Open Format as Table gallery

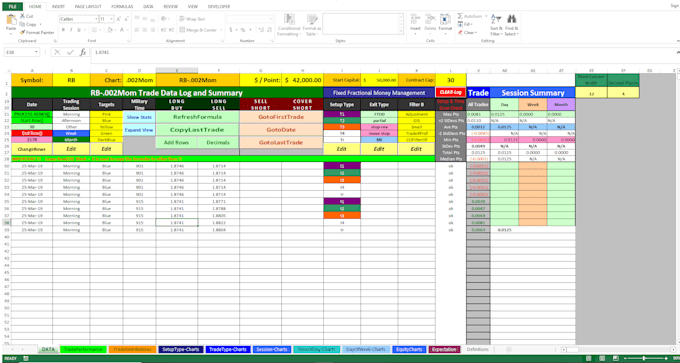point(312,25)
